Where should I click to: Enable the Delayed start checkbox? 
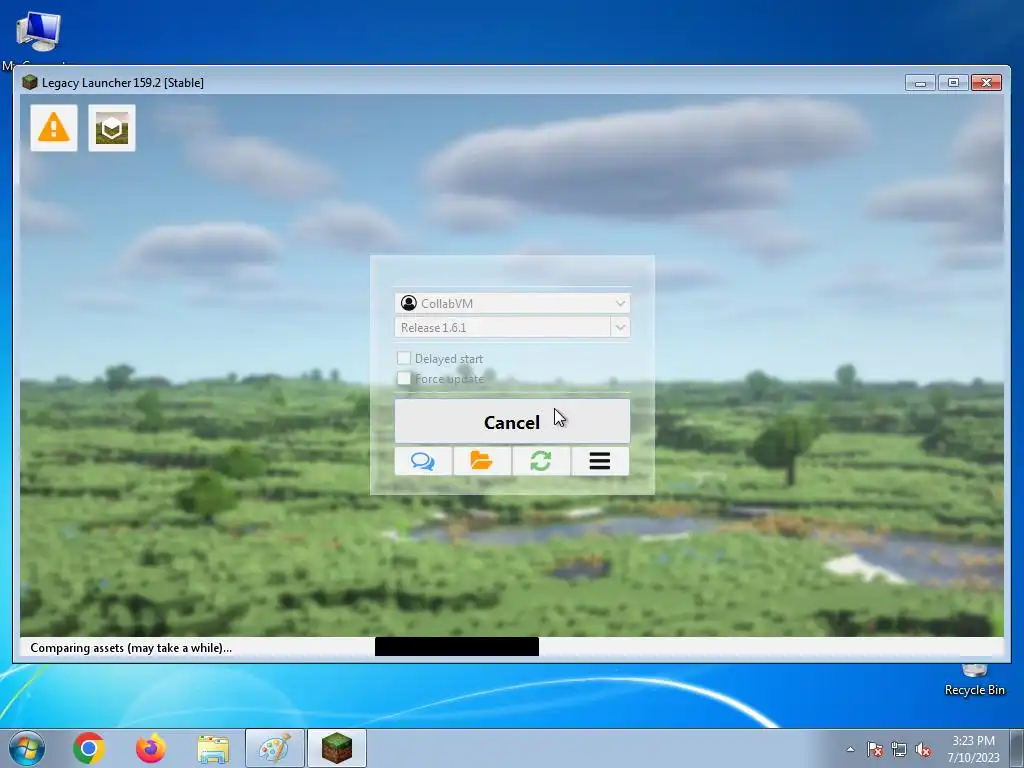pyautogui.click(x=404, y=358)
